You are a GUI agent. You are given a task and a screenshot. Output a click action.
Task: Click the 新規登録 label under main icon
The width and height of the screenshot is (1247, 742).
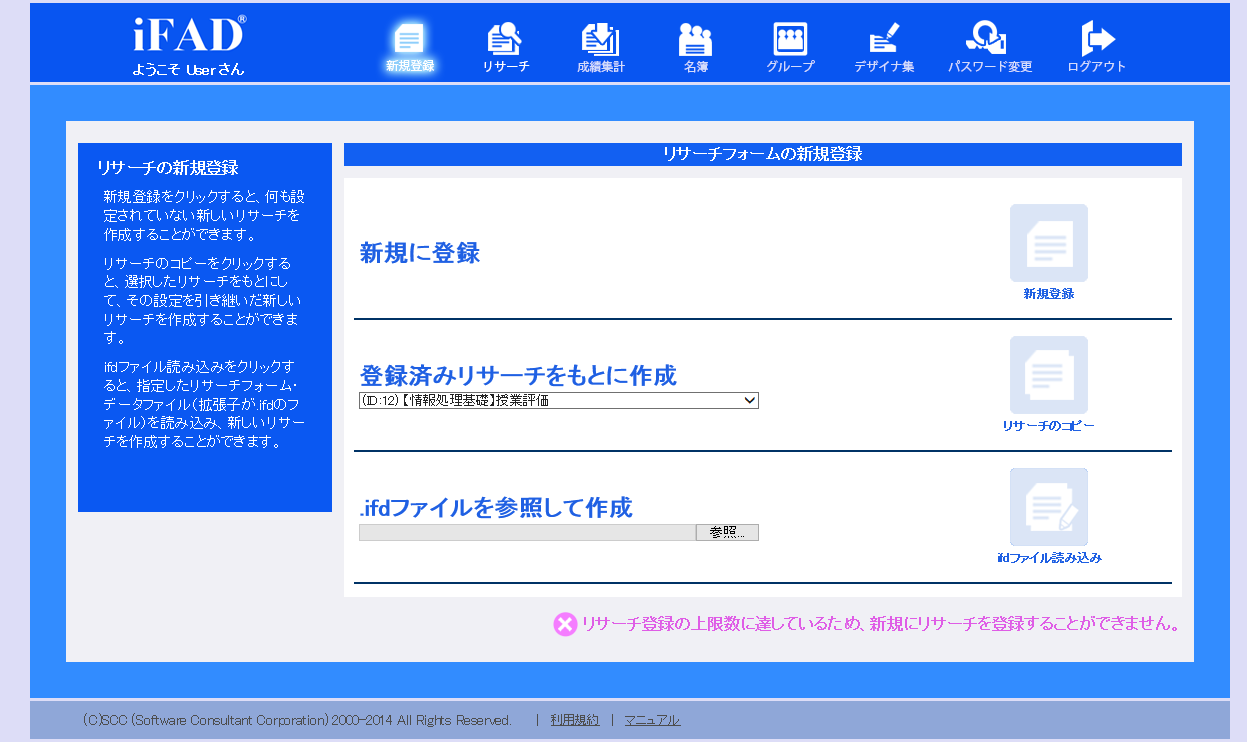tap(1049, 294)
